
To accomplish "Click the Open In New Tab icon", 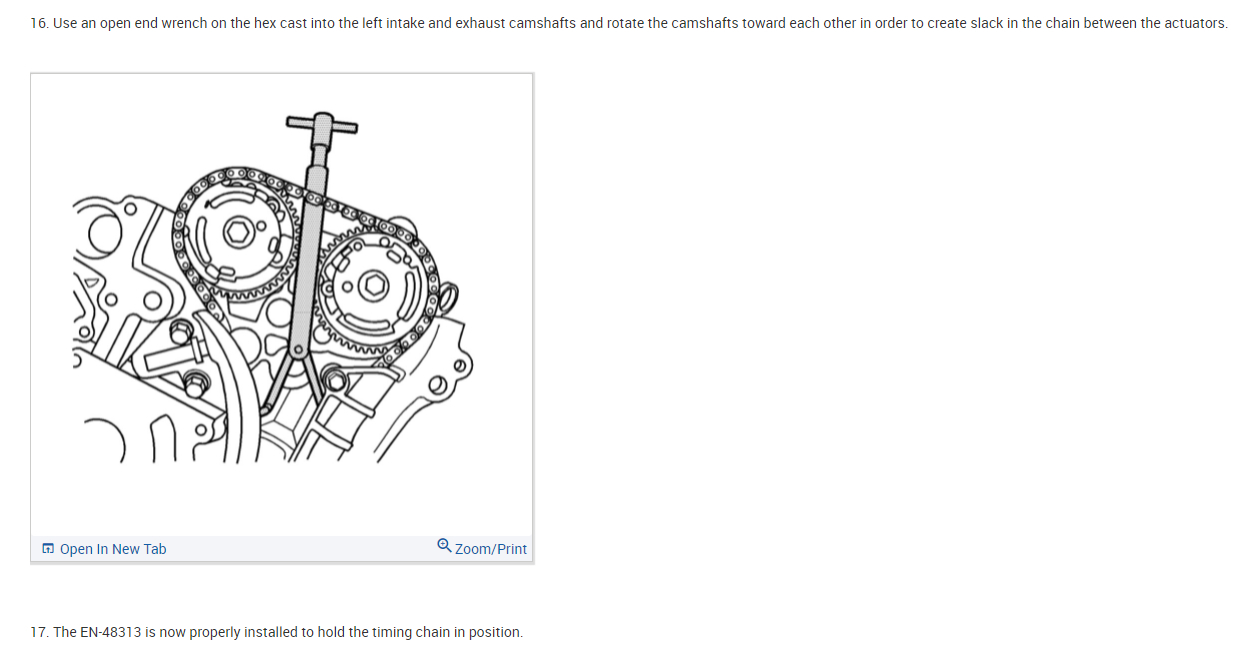I will click(48, 549).
